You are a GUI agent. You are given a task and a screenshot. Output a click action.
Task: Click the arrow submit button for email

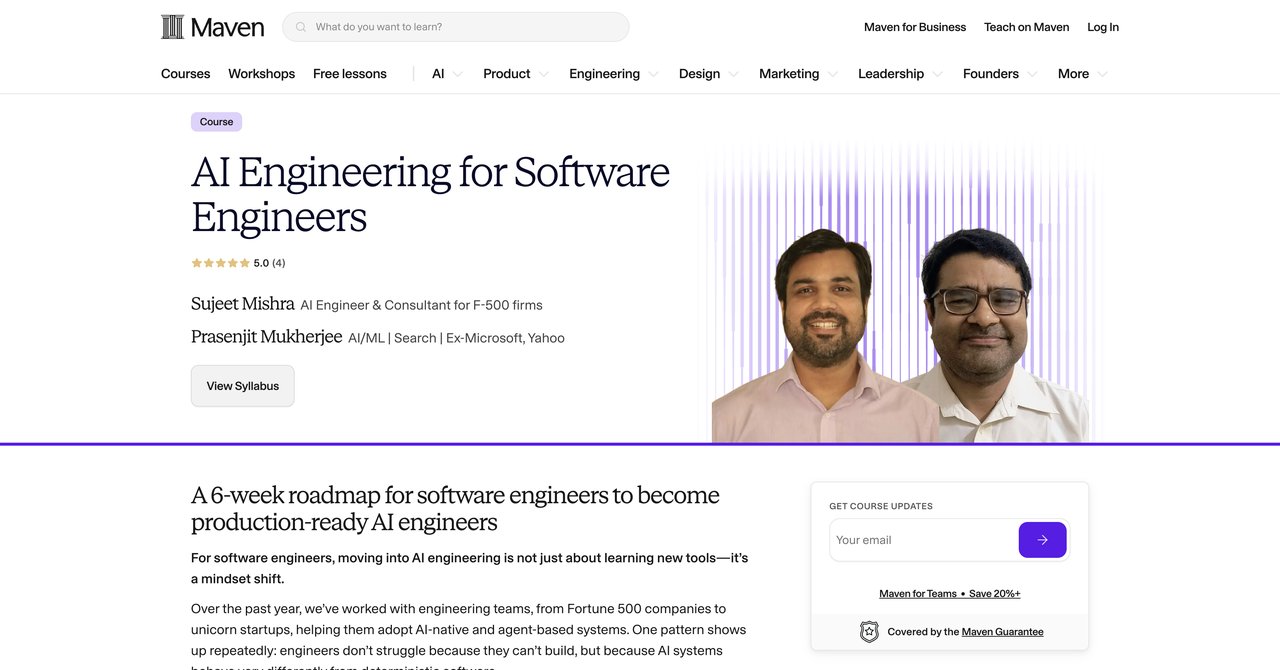[1042, 540]
